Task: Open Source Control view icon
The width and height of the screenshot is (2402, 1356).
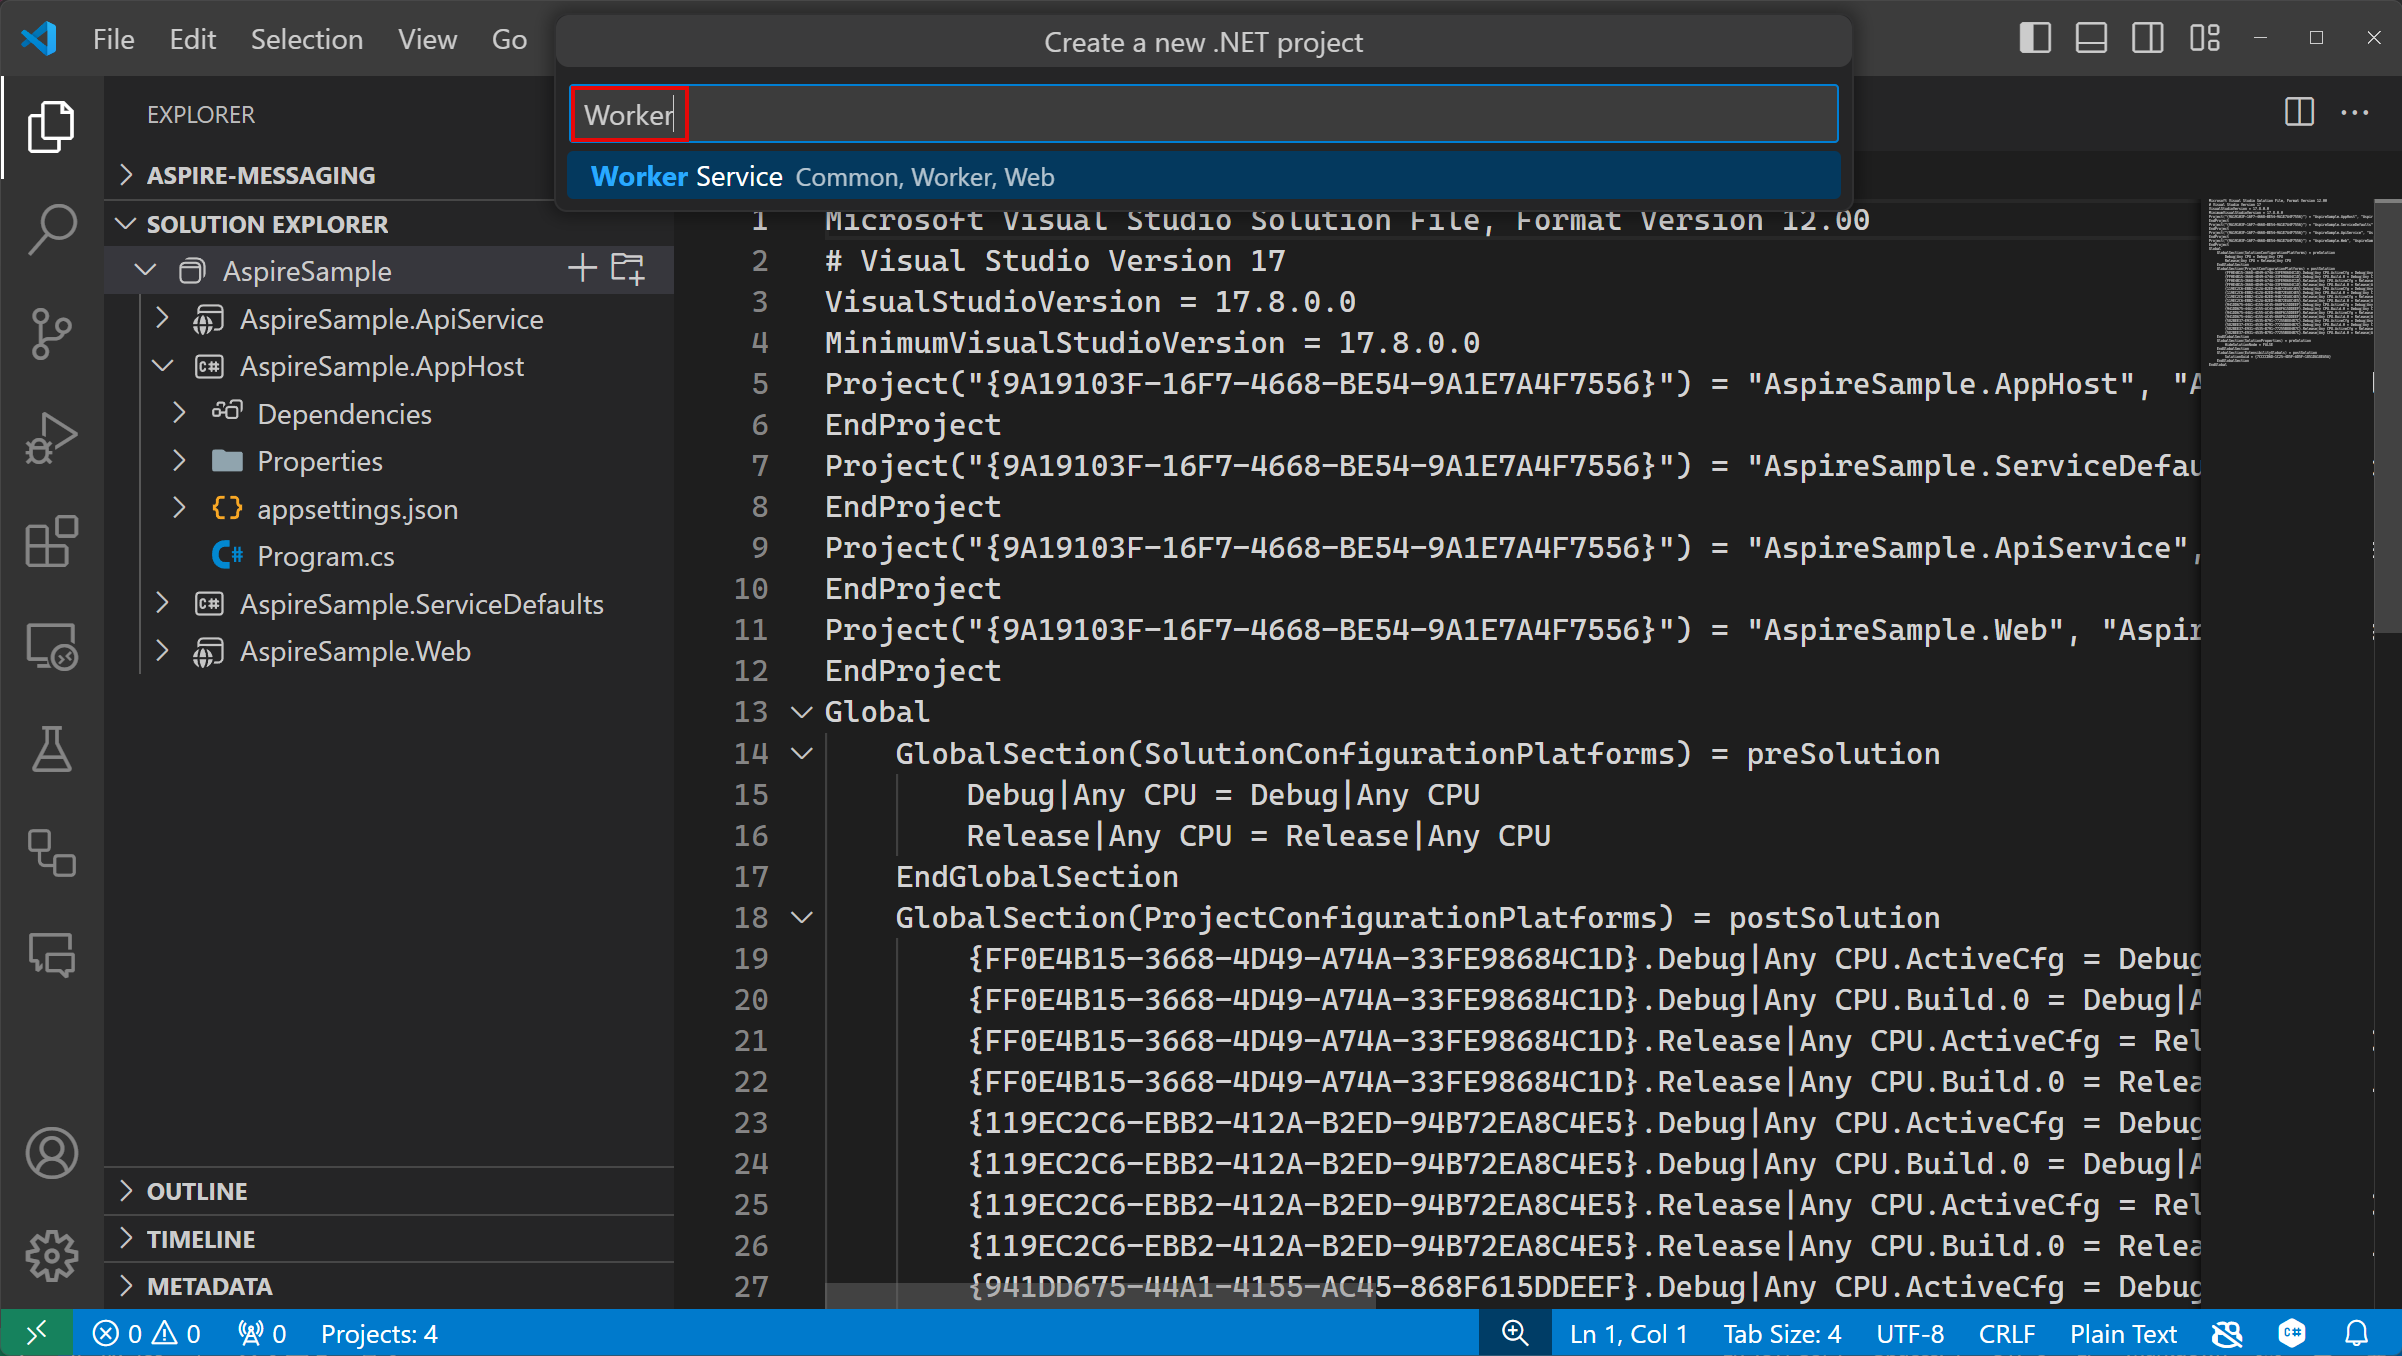Action: 51,333
